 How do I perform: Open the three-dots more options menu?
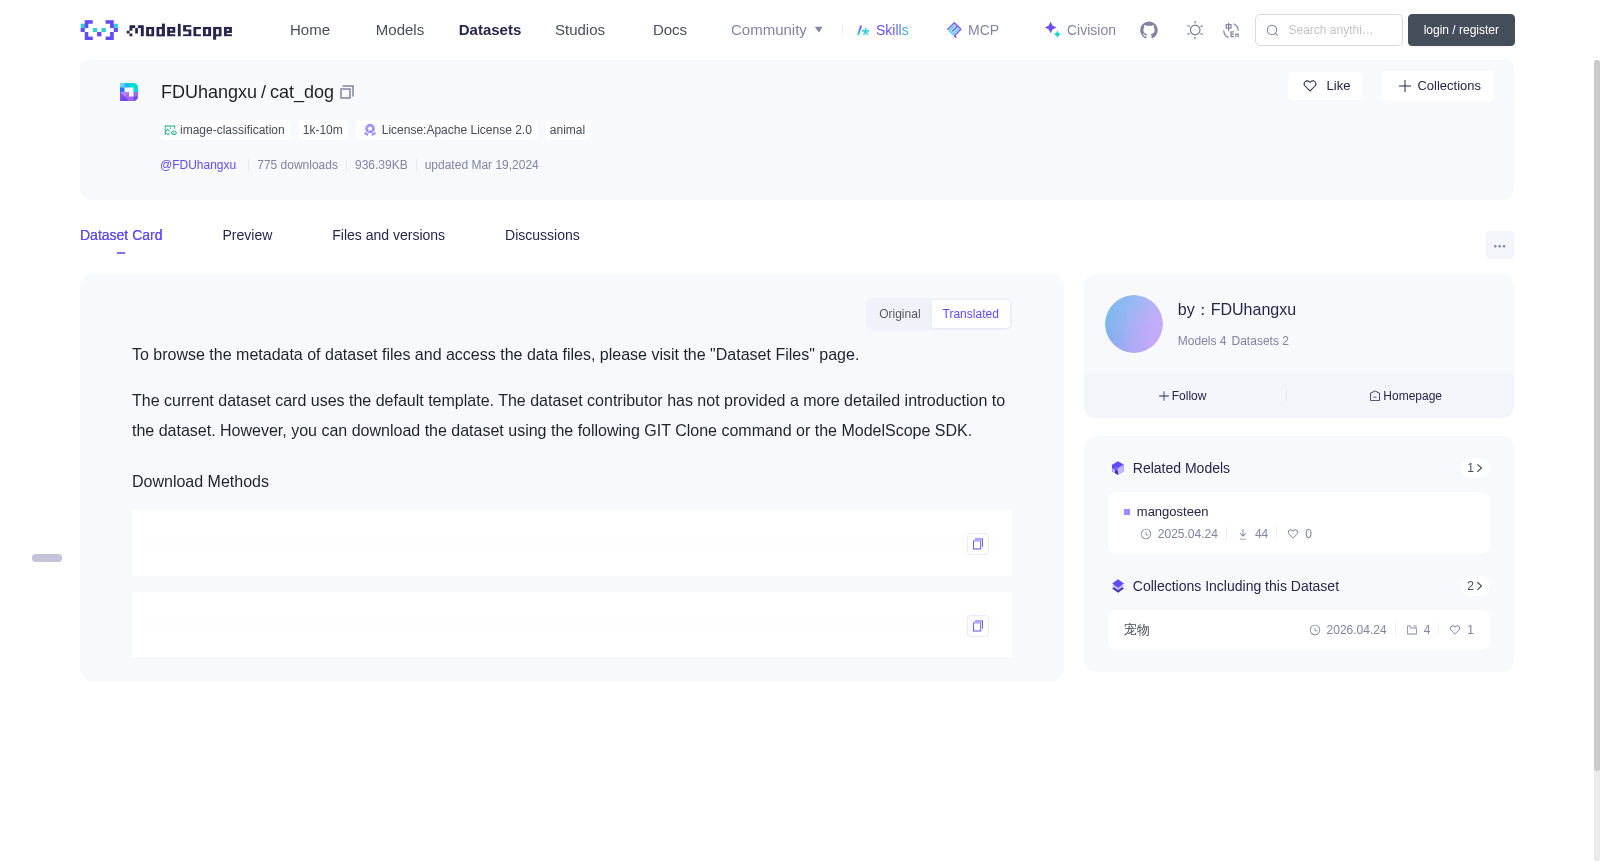click(x=1499, y=245)
